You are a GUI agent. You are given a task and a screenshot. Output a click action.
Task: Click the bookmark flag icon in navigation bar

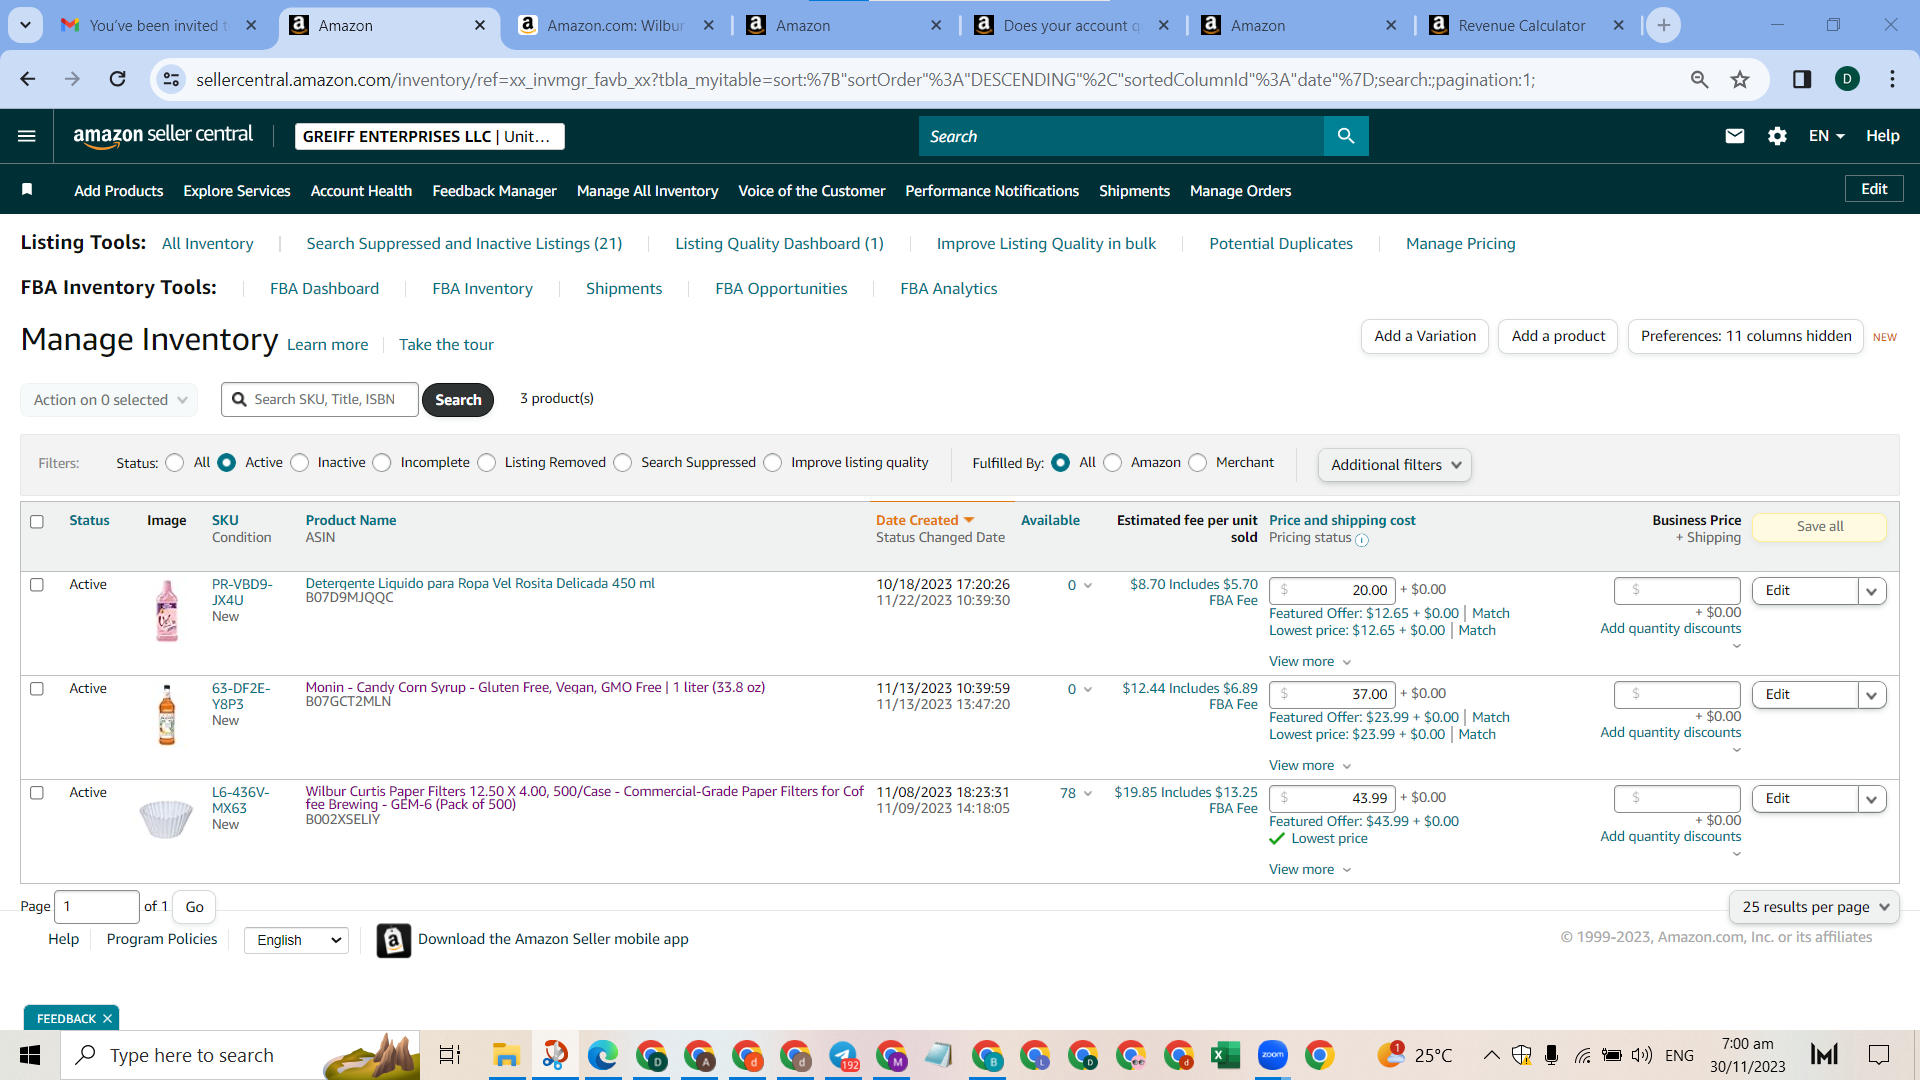pyautogui.click(x=27, y=190)
